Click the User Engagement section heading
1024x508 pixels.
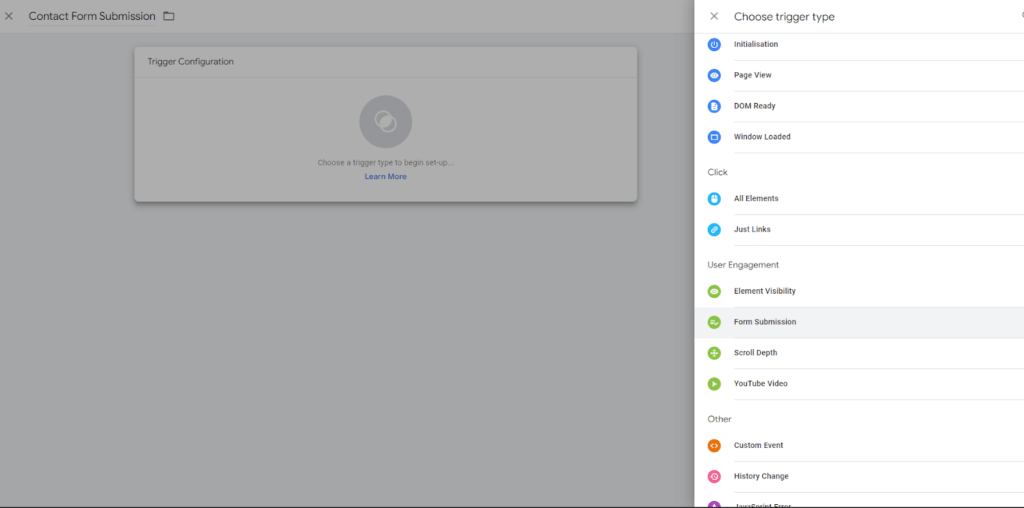743,264
